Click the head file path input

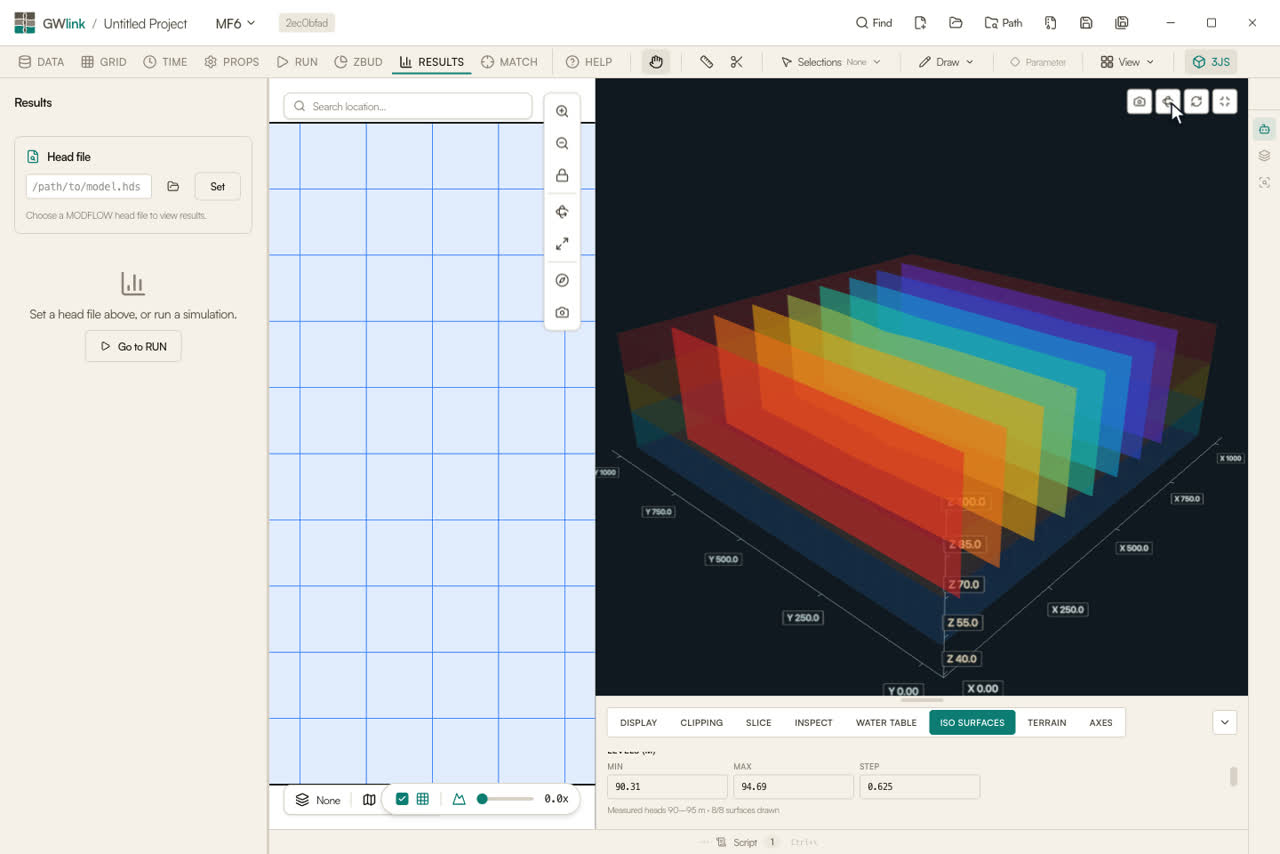pos(89,186)
